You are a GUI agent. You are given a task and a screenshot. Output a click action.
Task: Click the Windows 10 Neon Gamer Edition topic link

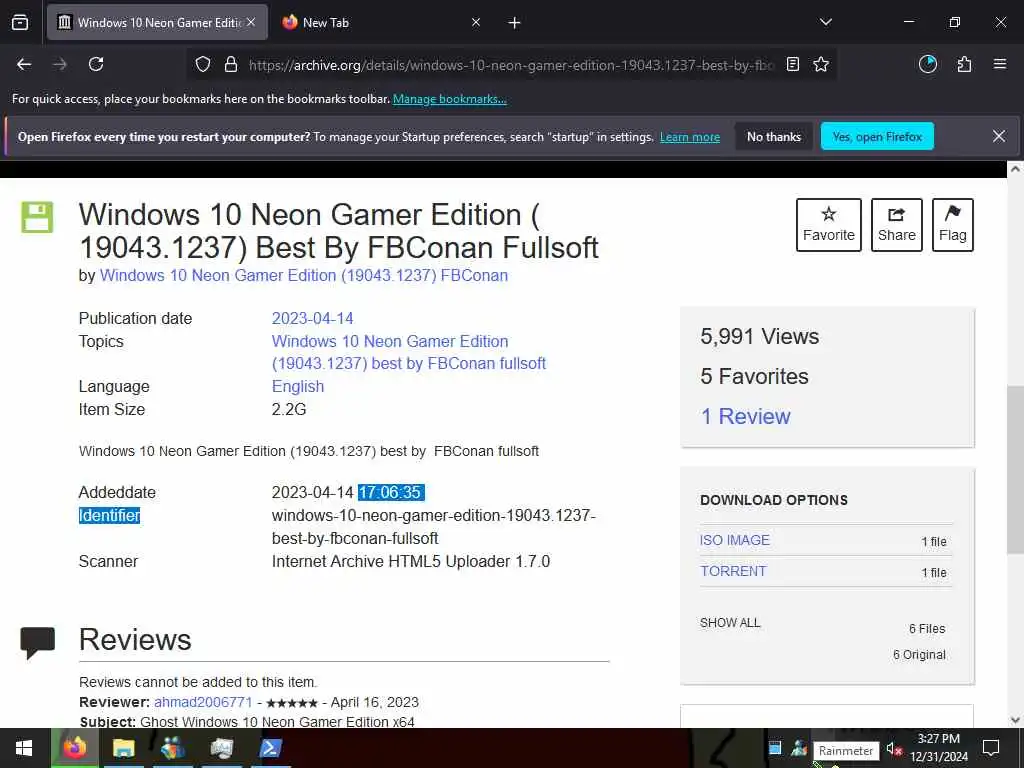tap(409, 352)
